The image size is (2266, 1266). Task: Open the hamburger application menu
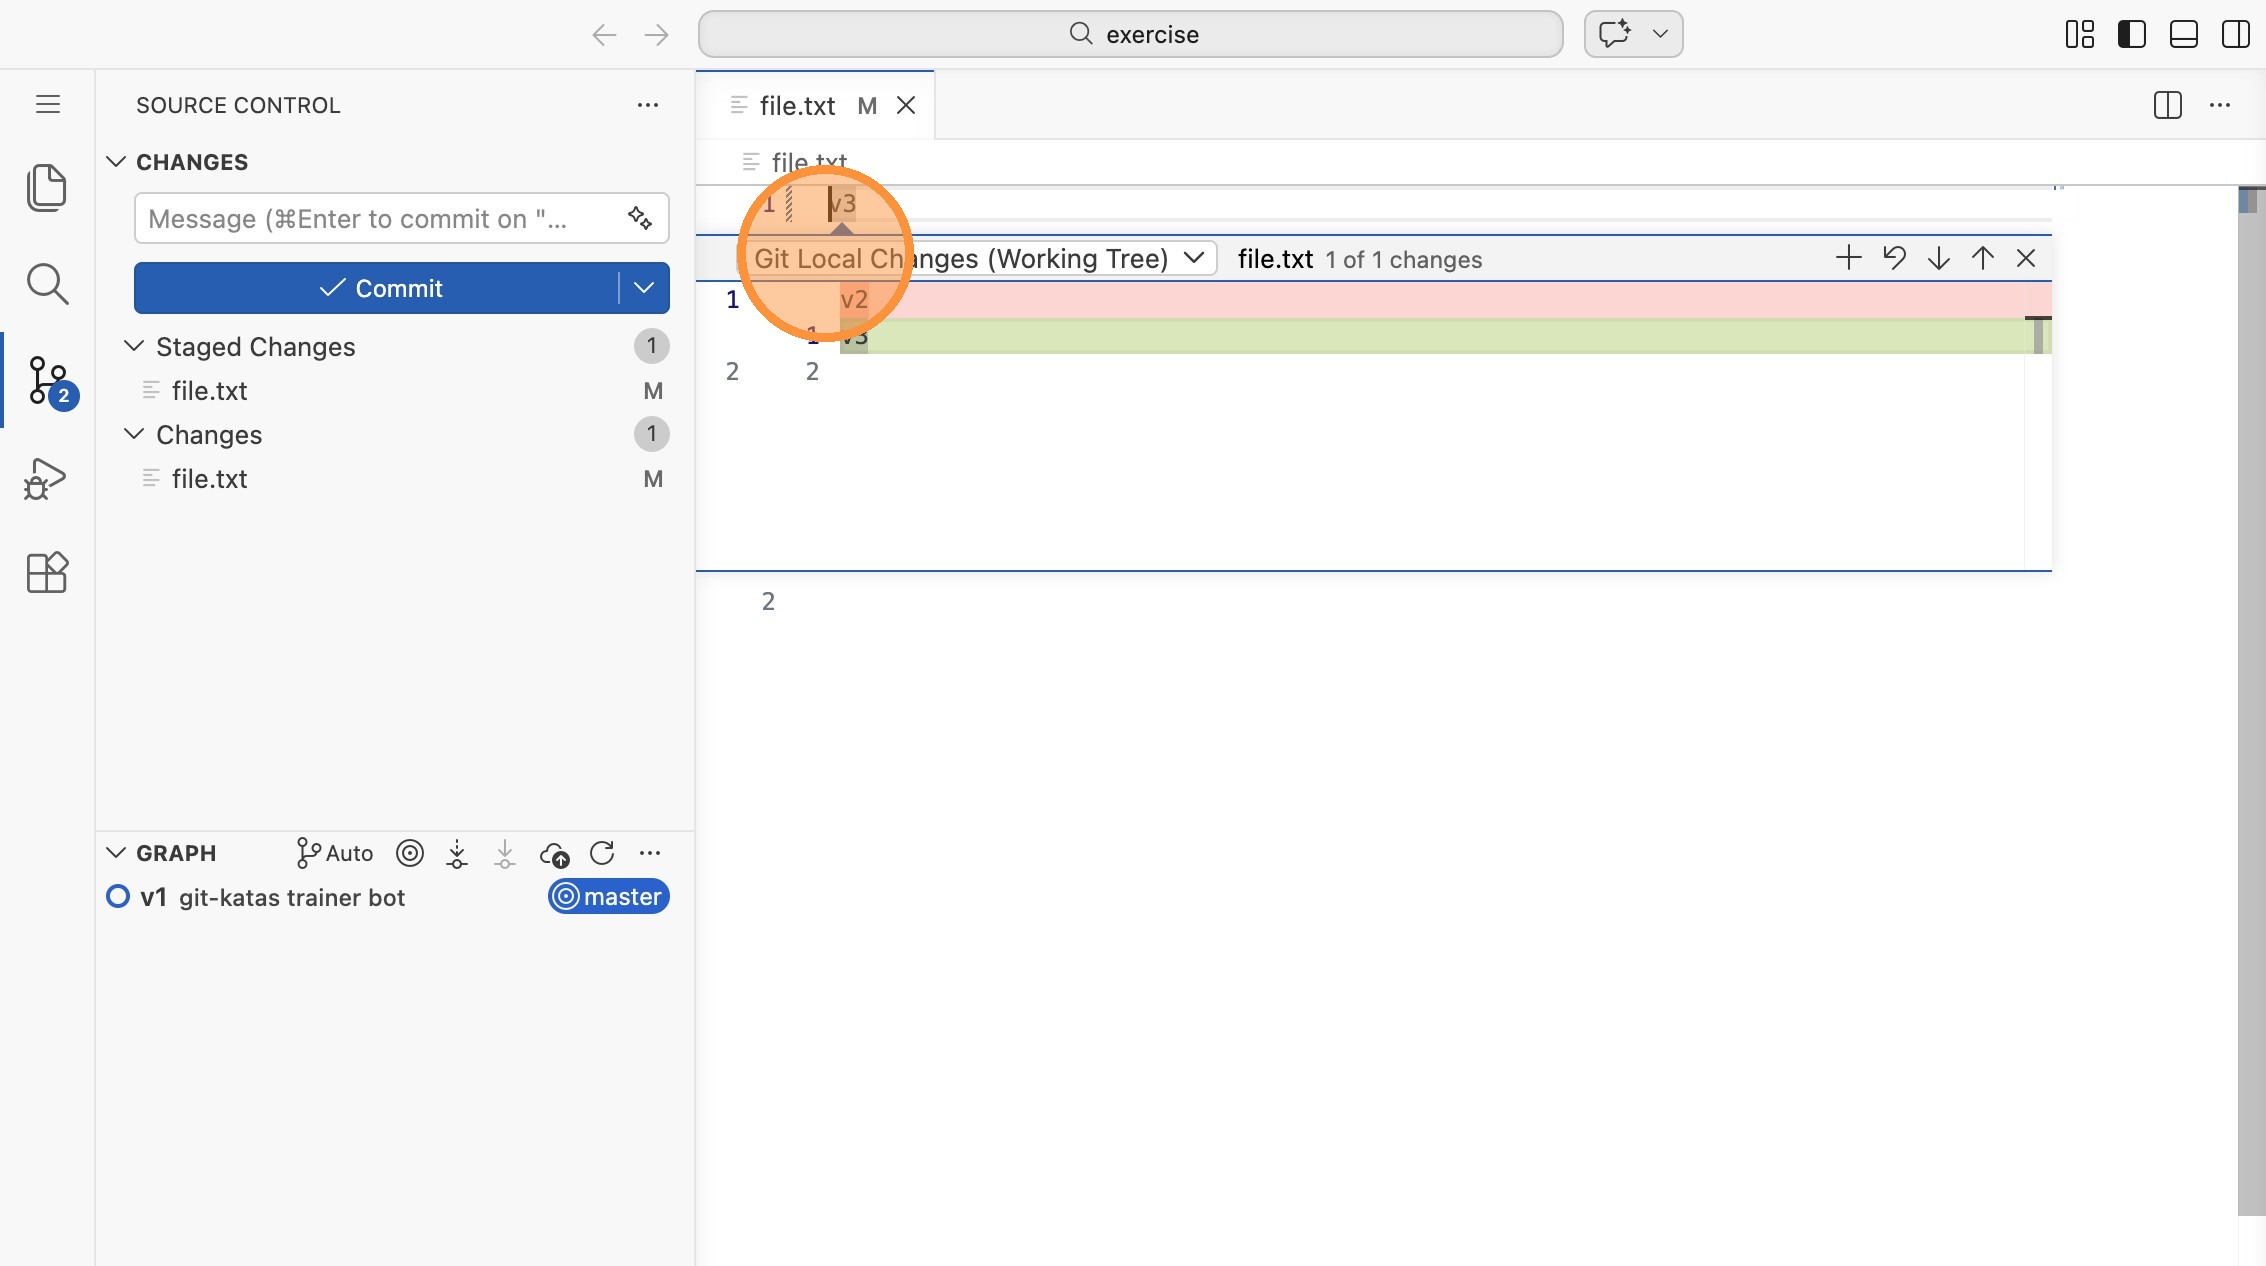[48, 104]
